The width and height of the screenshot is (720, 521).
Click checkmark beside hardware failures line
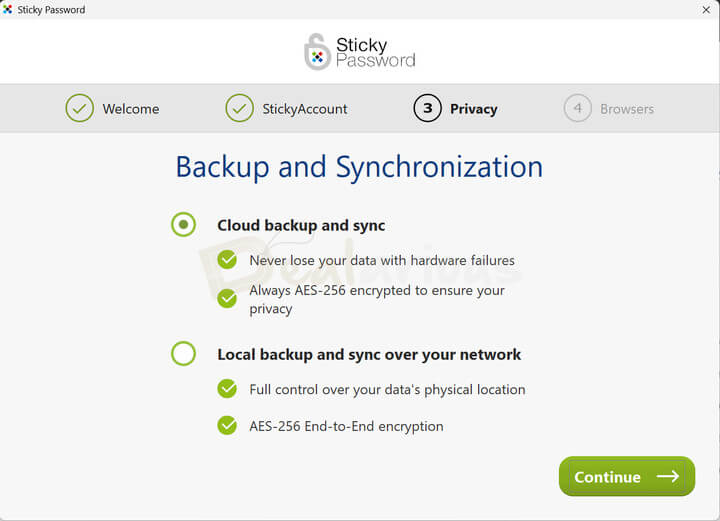(227, 260)
